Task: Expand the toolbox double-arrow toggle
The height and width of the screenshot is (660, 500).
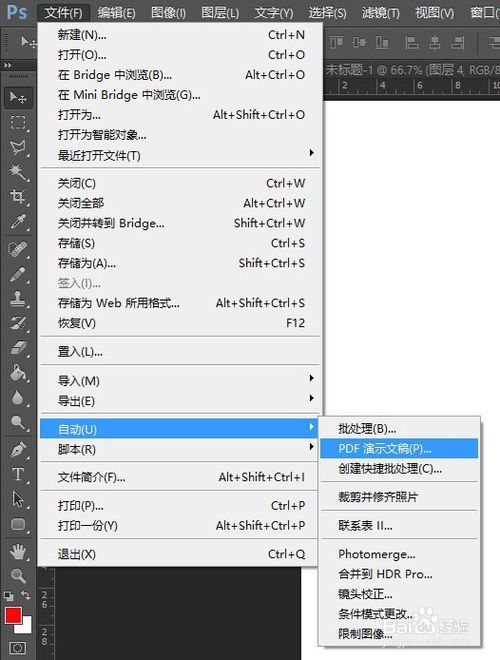Action: [x=8, y=65]
